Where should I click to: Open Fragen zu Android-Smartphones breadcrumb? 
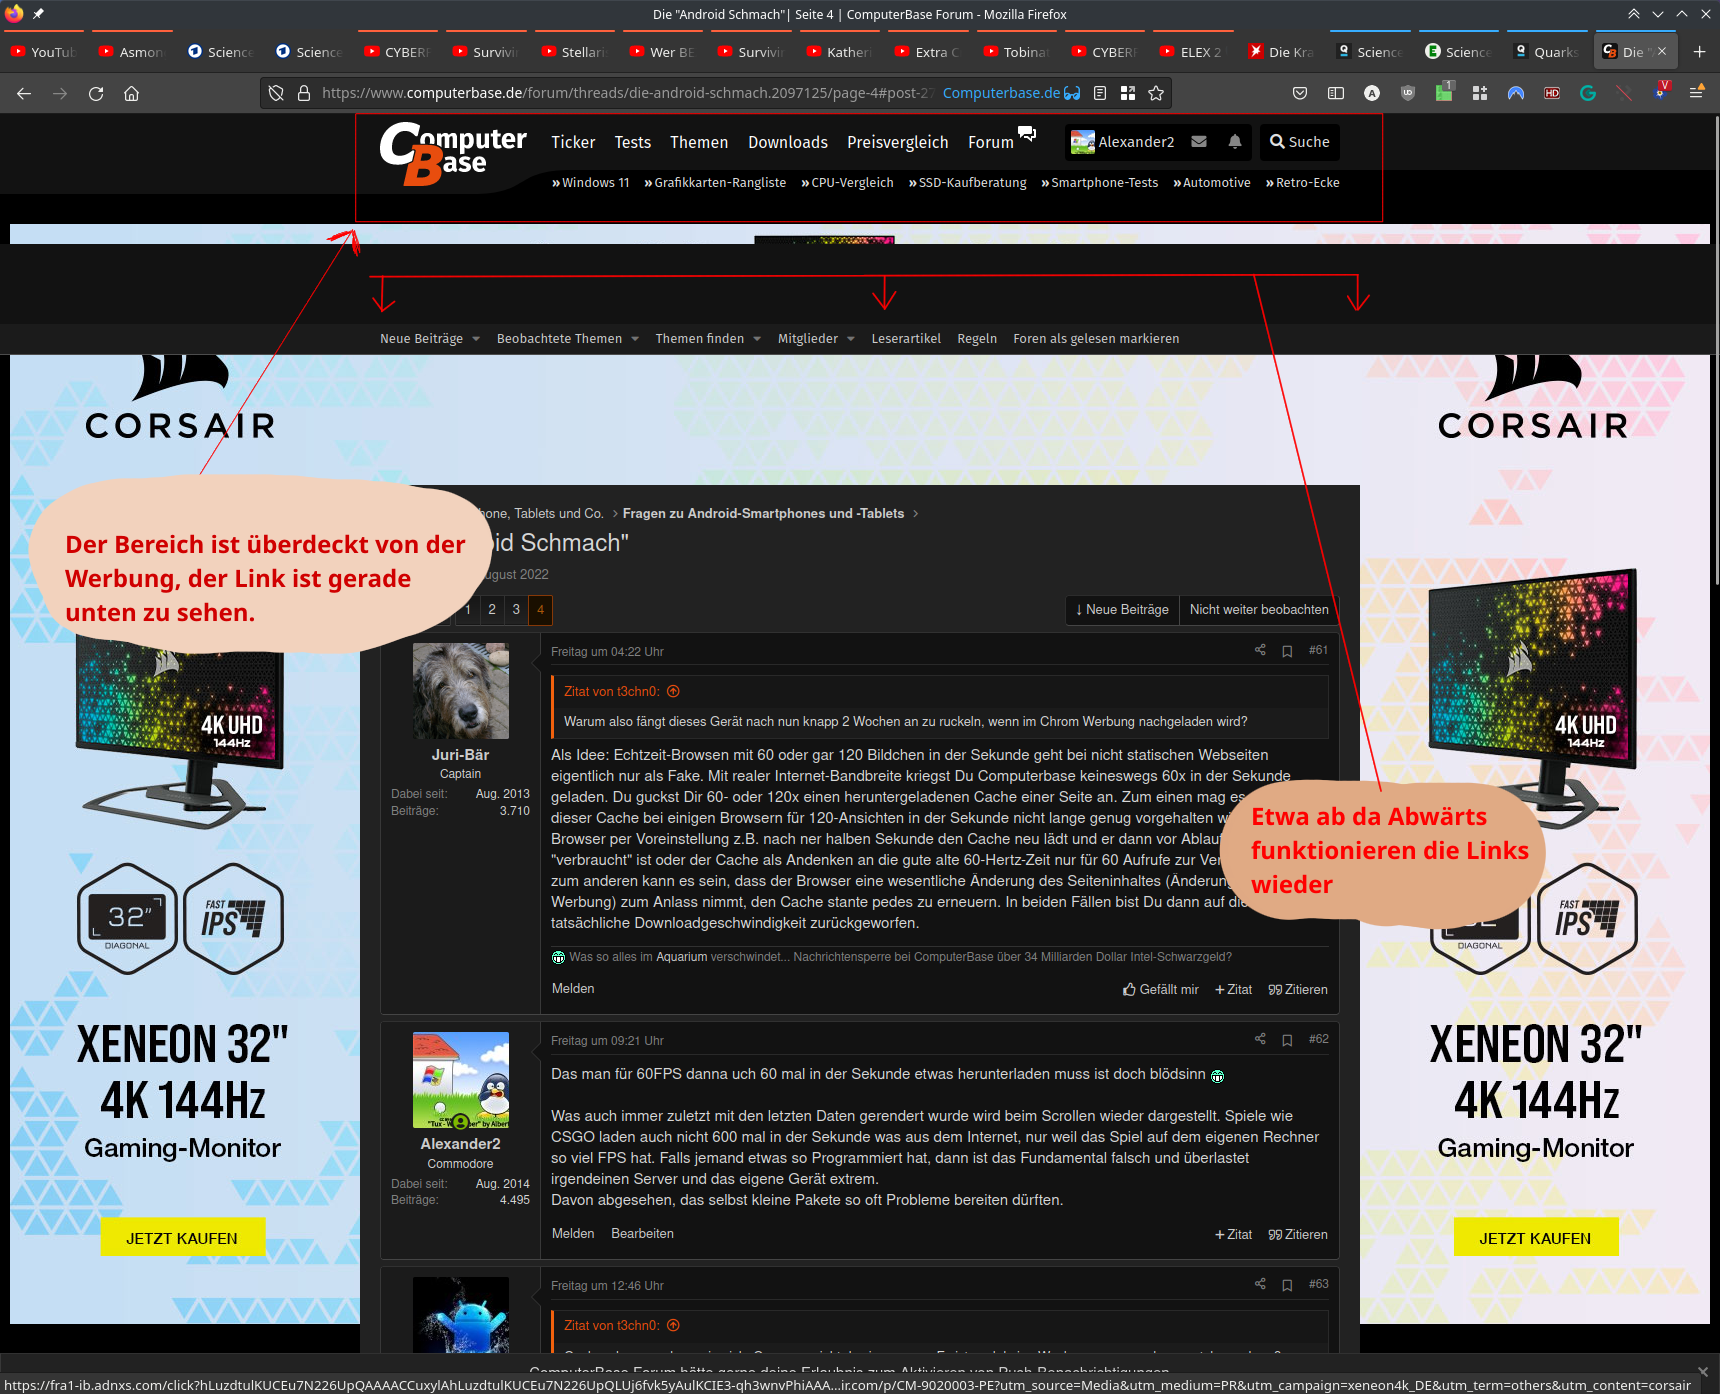coord(763,513)
